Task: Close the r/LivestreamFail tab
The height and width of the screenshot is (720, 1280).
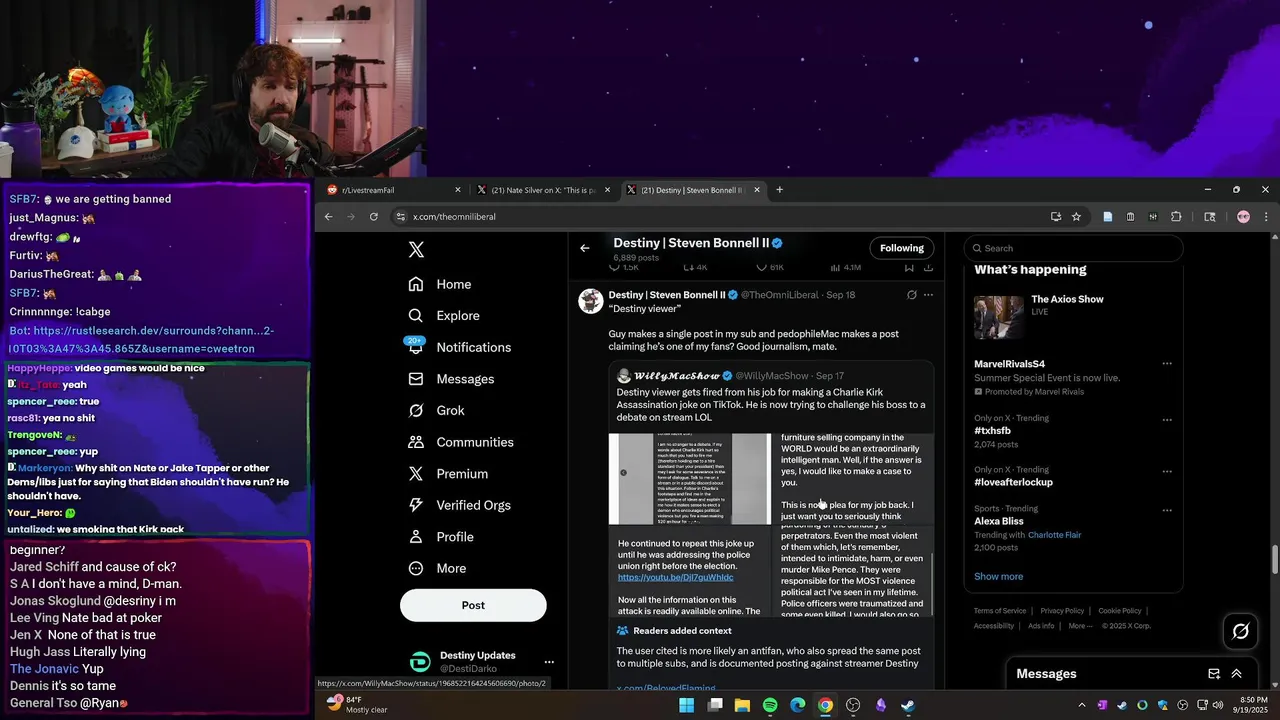Action: (458, 190)
